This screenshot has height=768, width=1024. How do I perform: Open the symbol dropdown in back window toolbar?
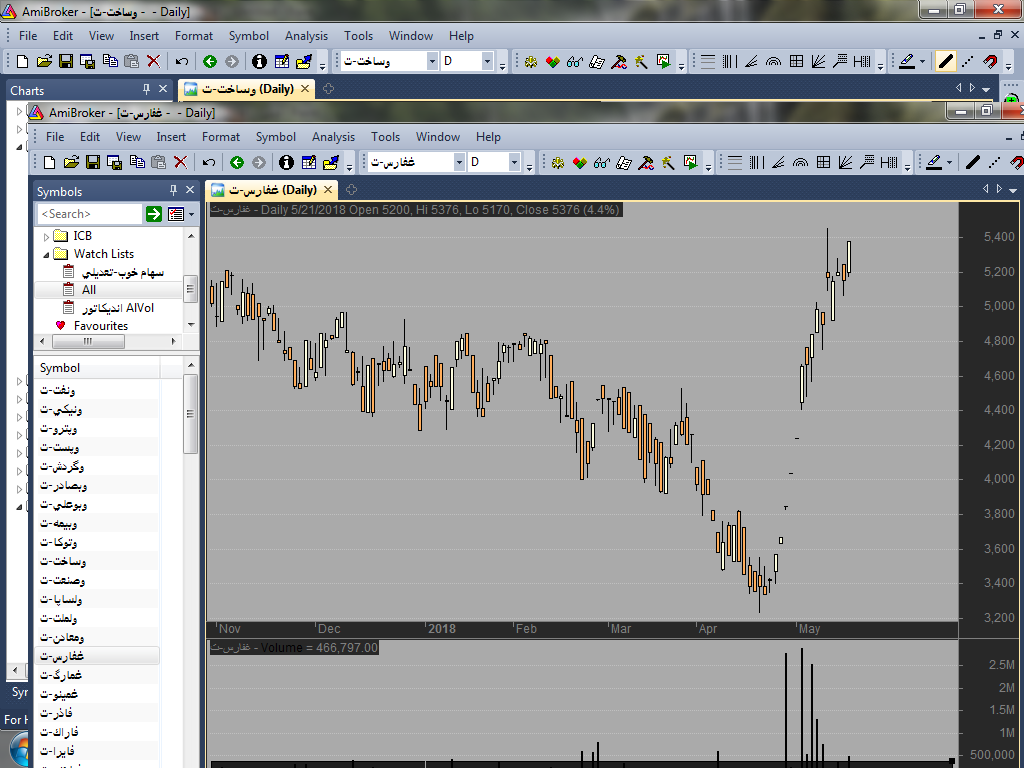tap(432, 61)
